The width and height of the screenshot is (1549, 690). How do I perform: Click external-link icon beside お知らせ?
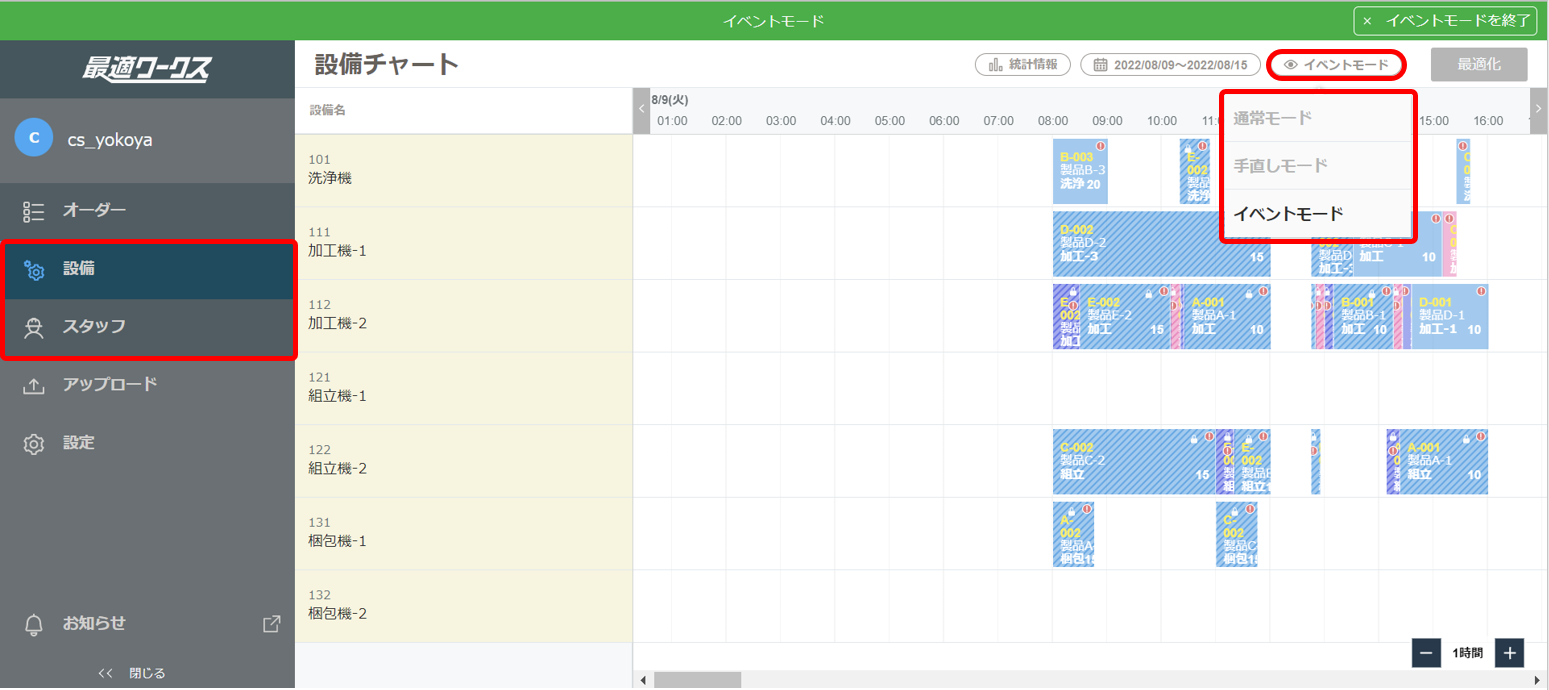271,624
